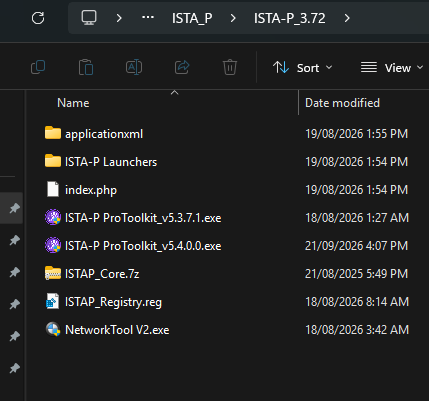Click the ISTAP_Core.7z file name
Screen dimensions: 429x401
click(102, 274)
